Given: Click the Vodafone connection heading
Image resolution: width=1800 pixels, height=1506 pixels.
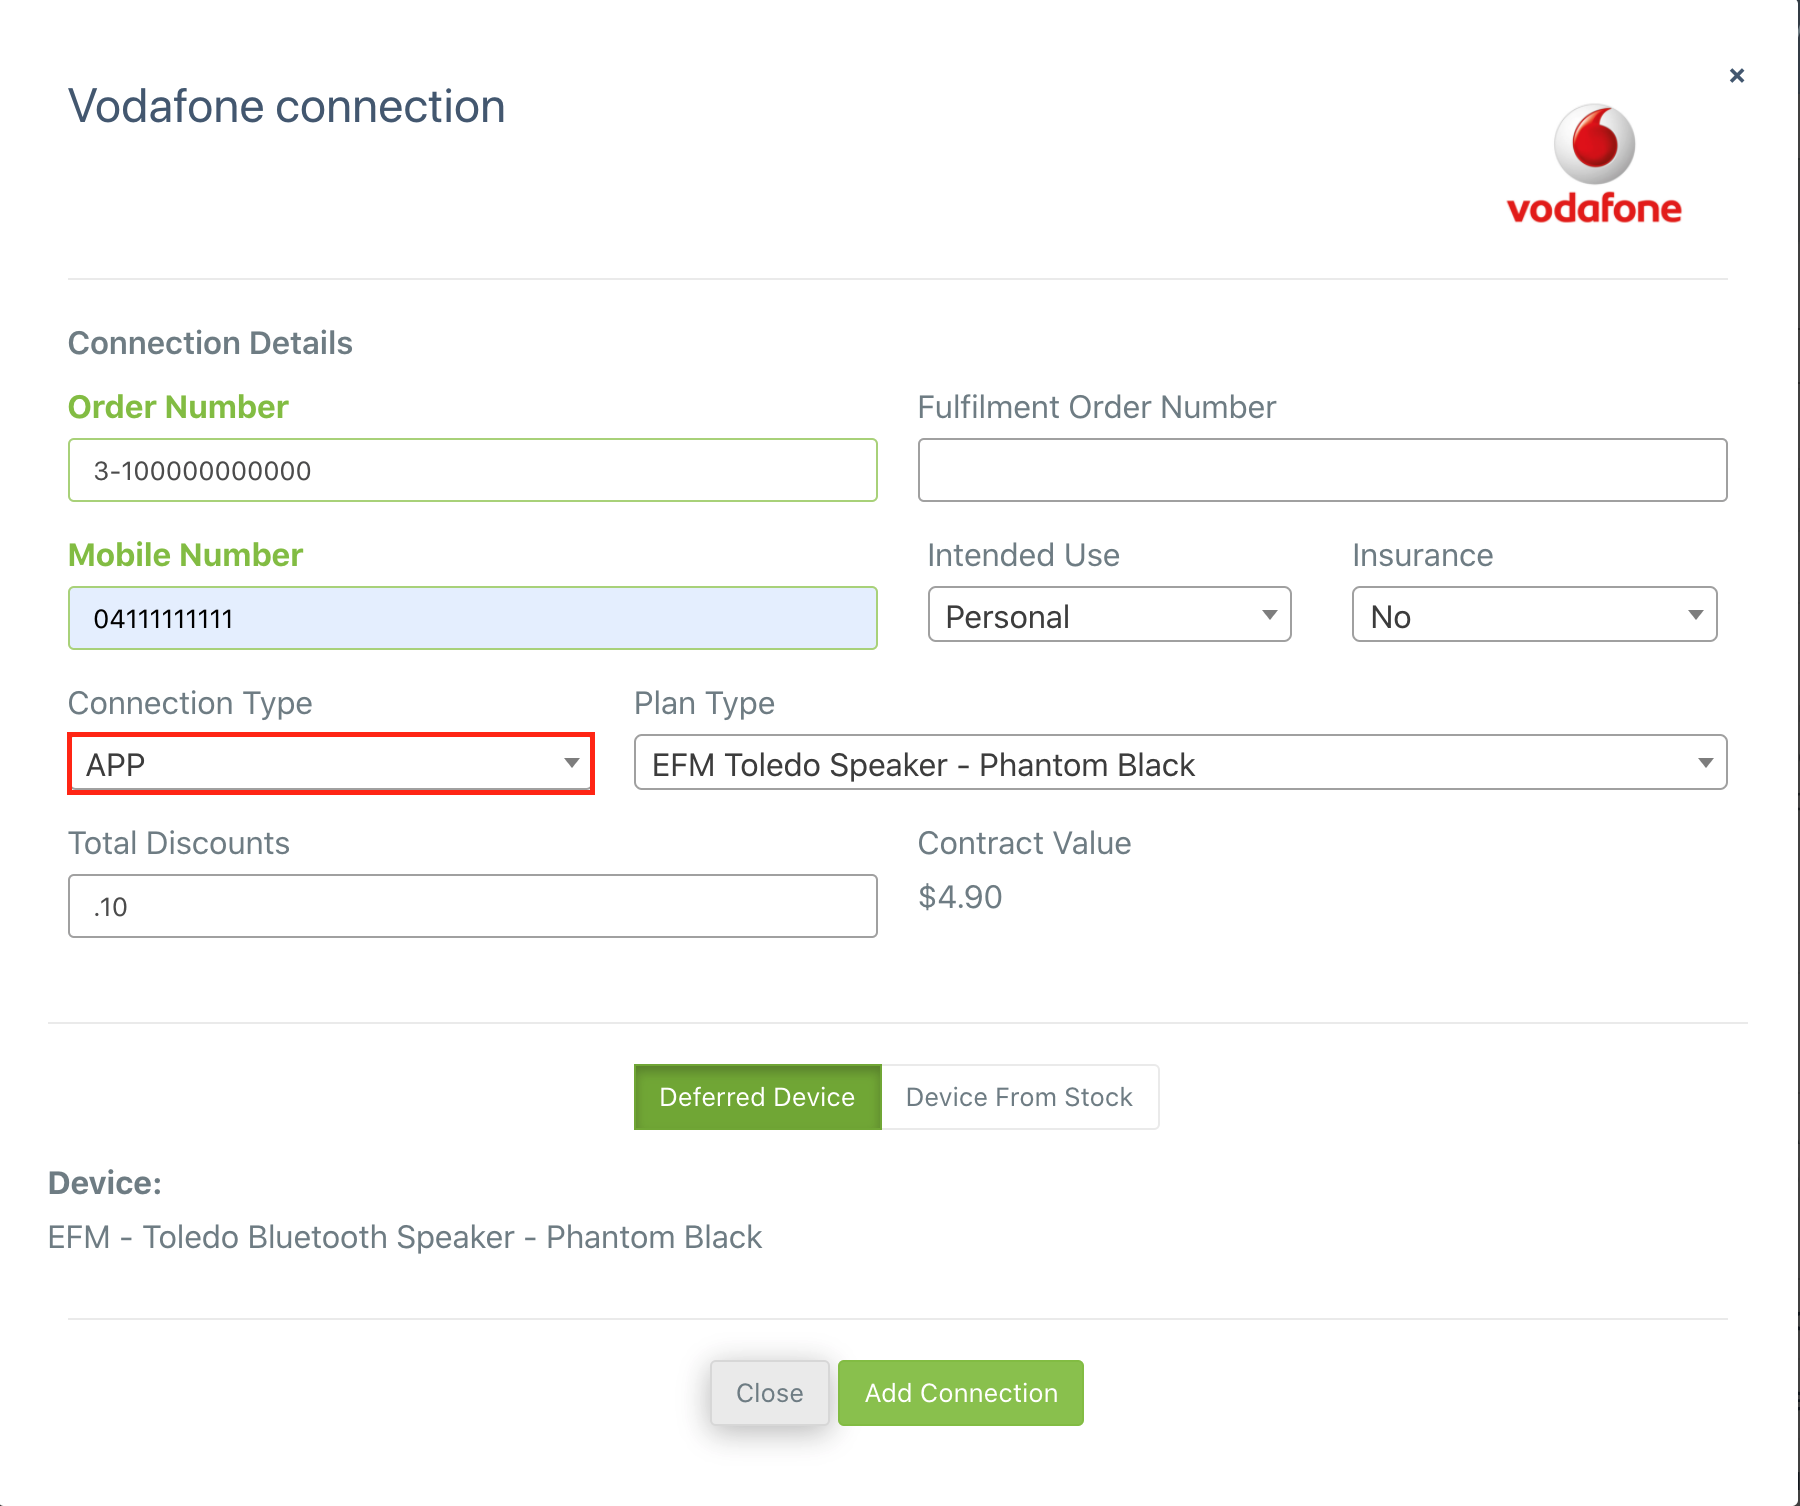Looking at the screenshot, I should coord(287,106).
